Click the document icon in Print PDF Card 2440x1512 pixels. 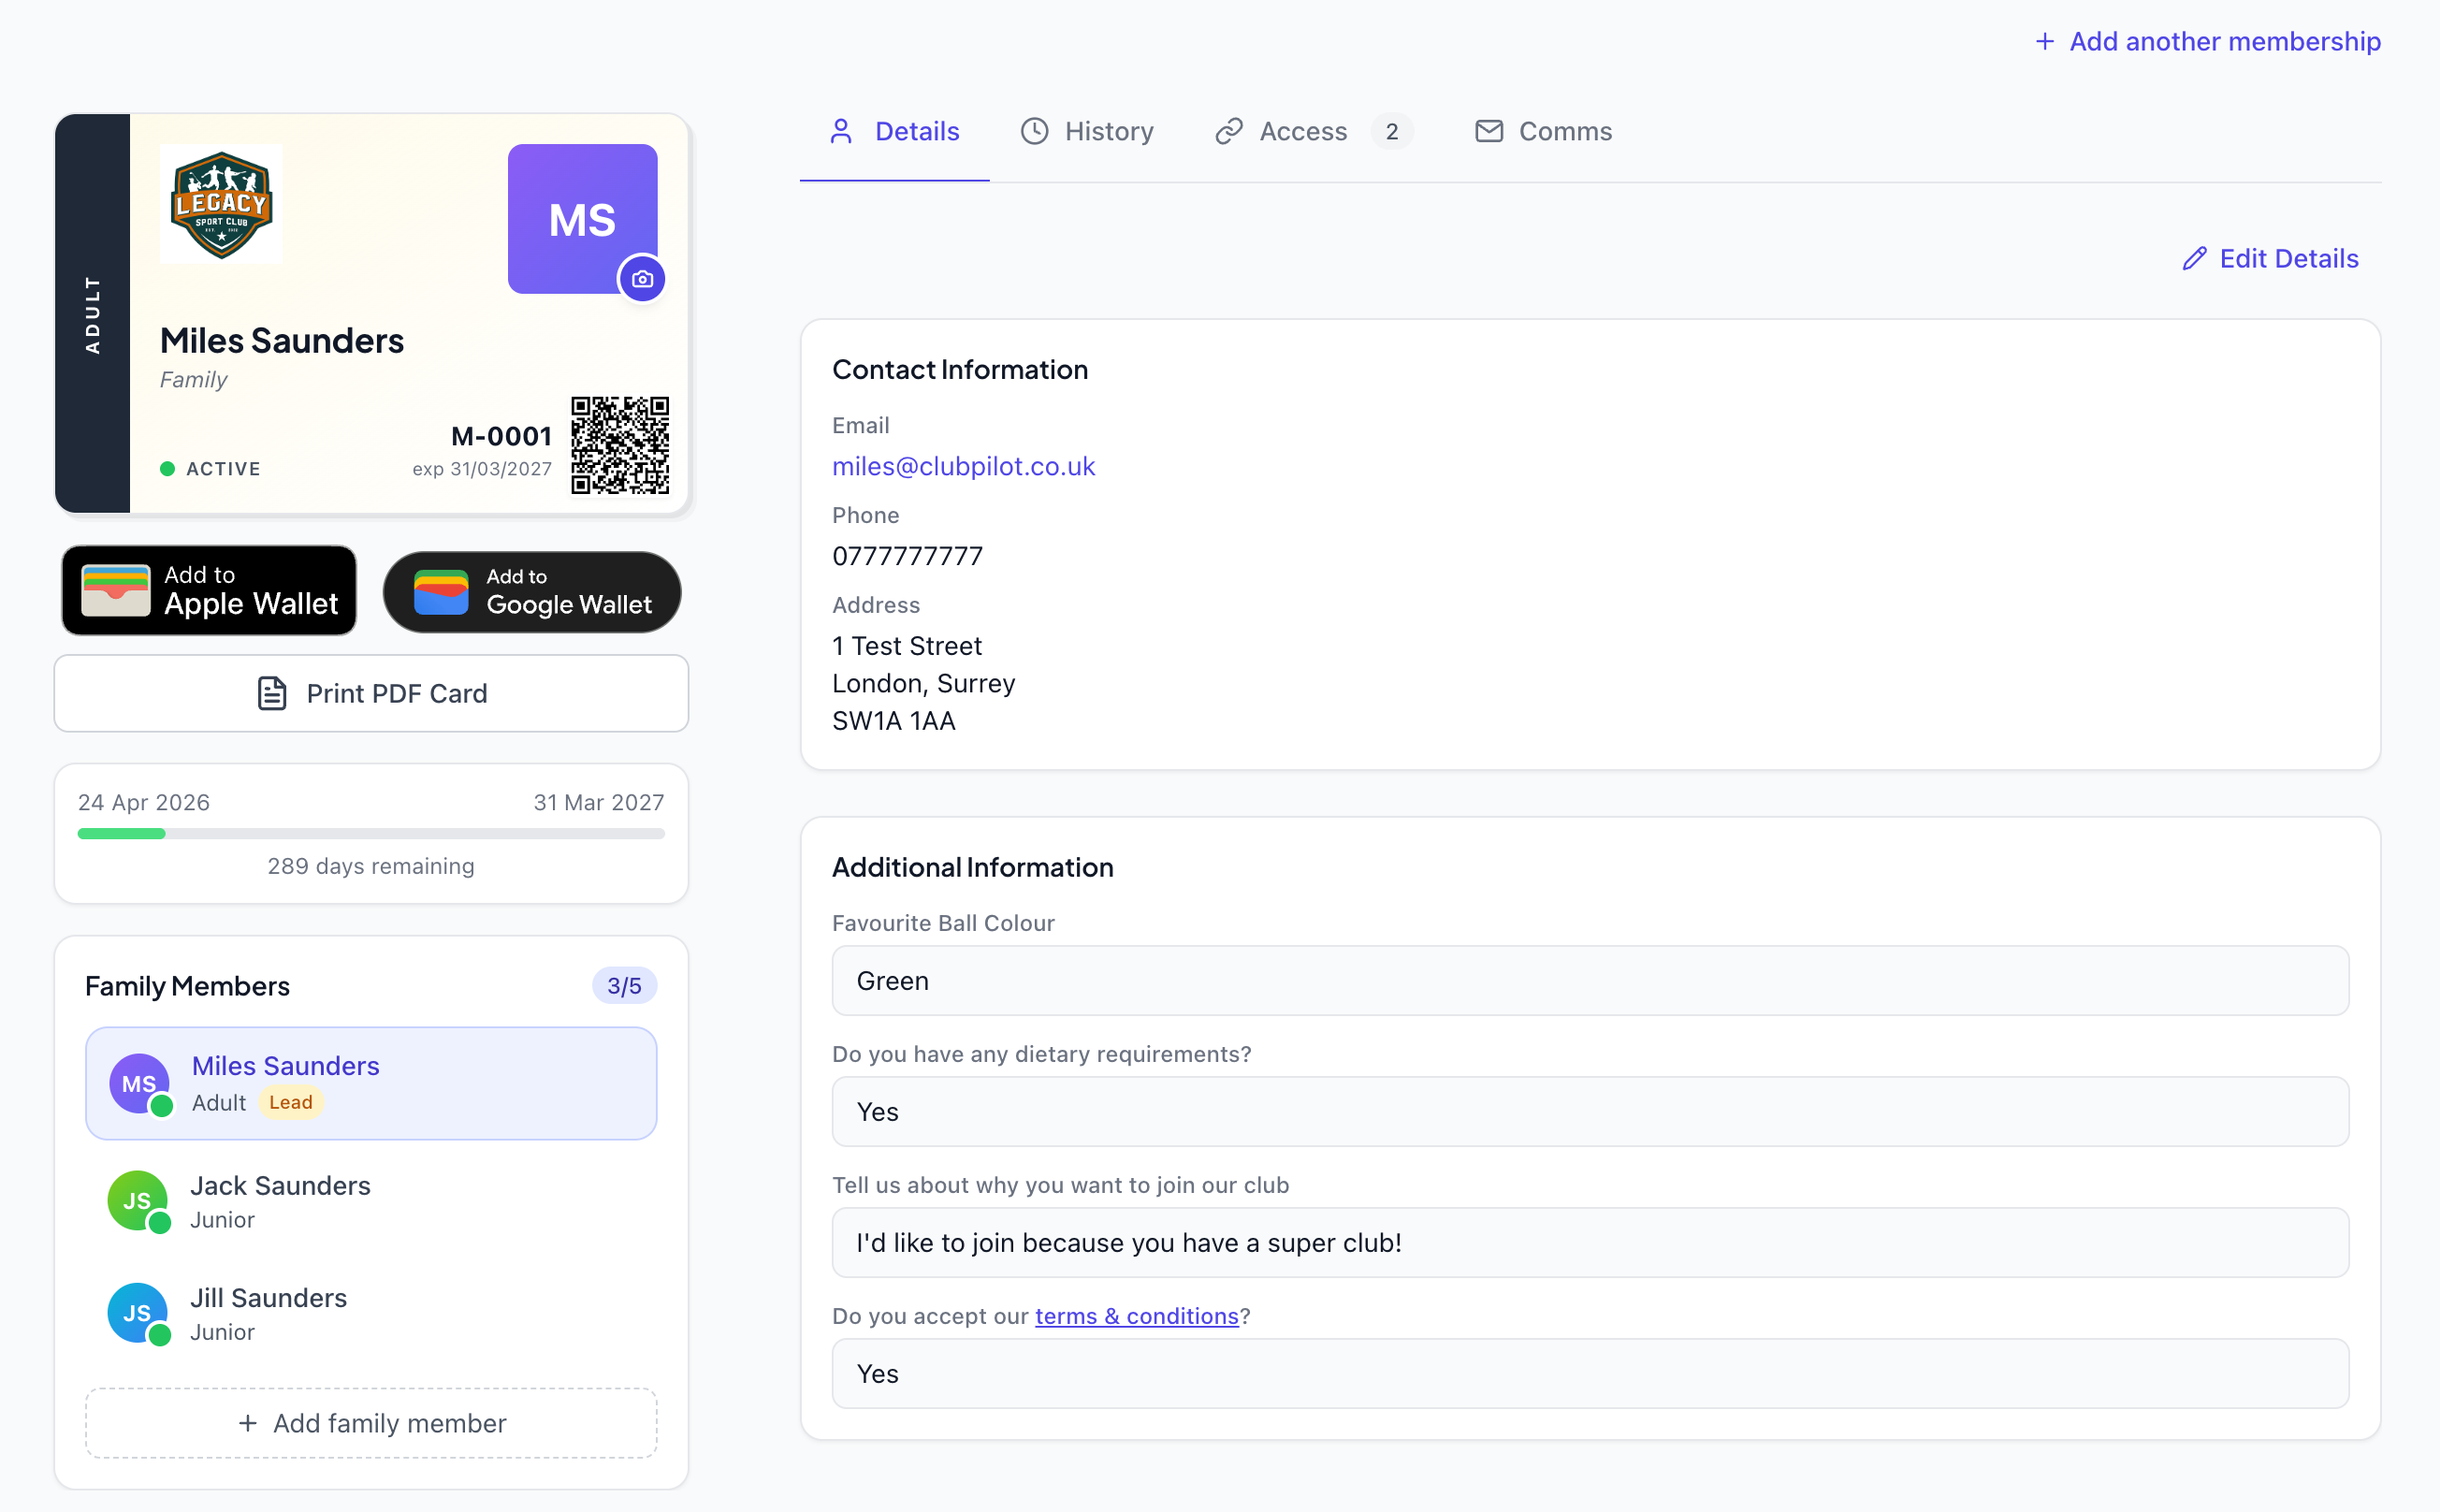click(x=272, y=693)
